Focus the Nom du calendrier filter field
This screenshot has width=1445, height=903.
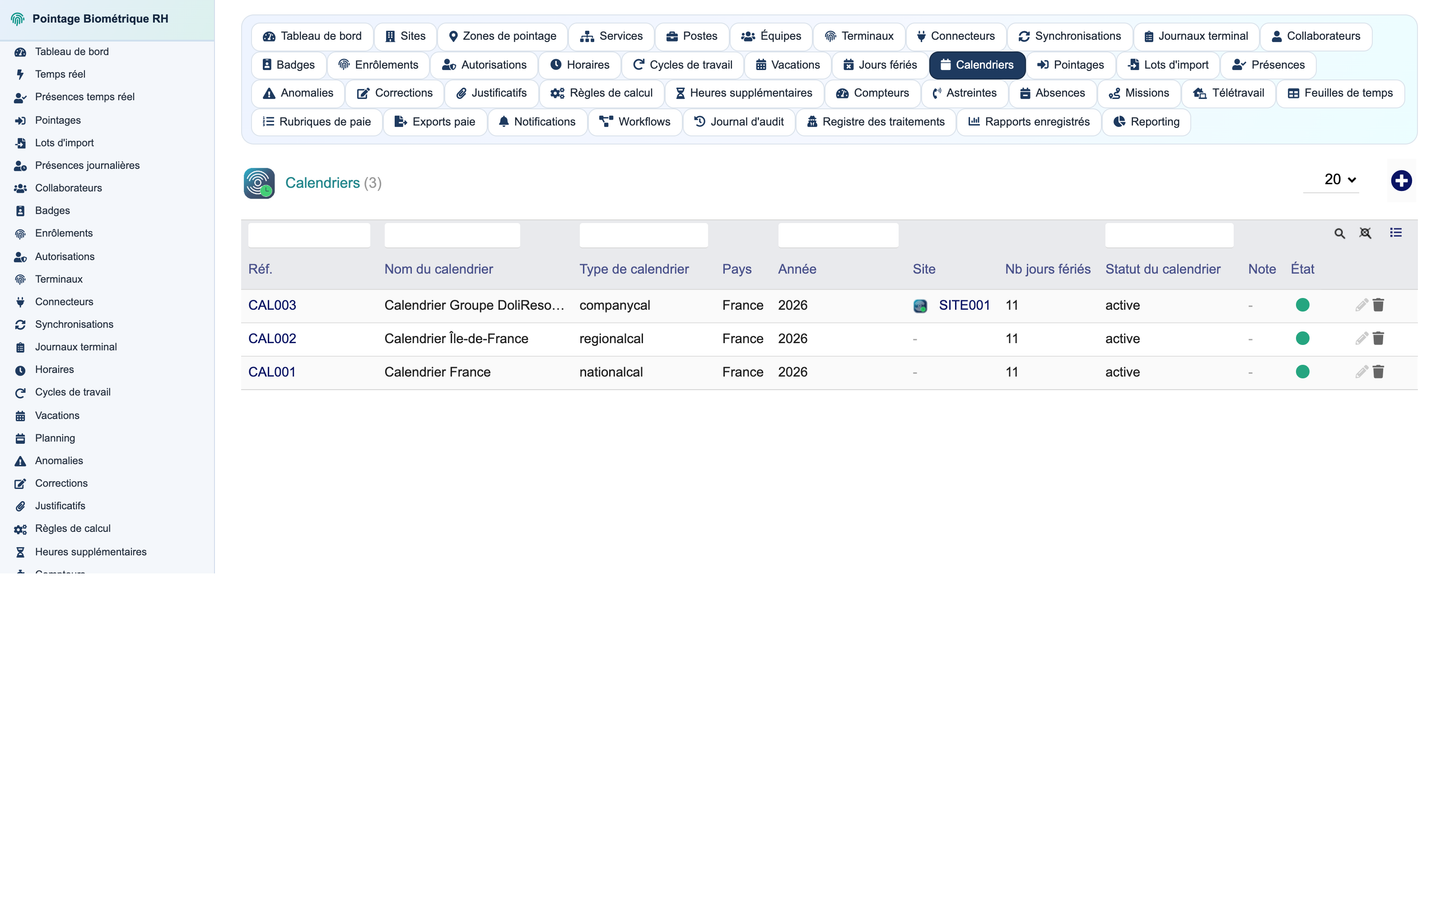pos(452,235)
